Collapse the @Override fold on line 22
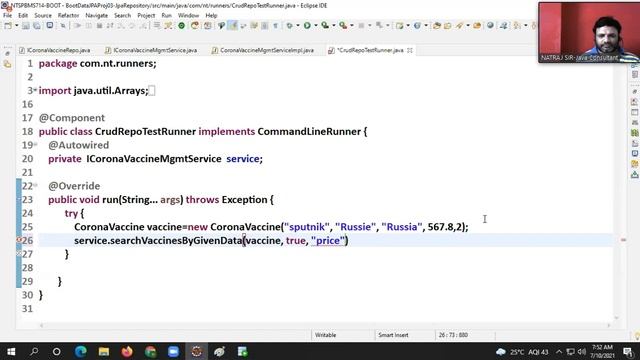 point(36,185)
